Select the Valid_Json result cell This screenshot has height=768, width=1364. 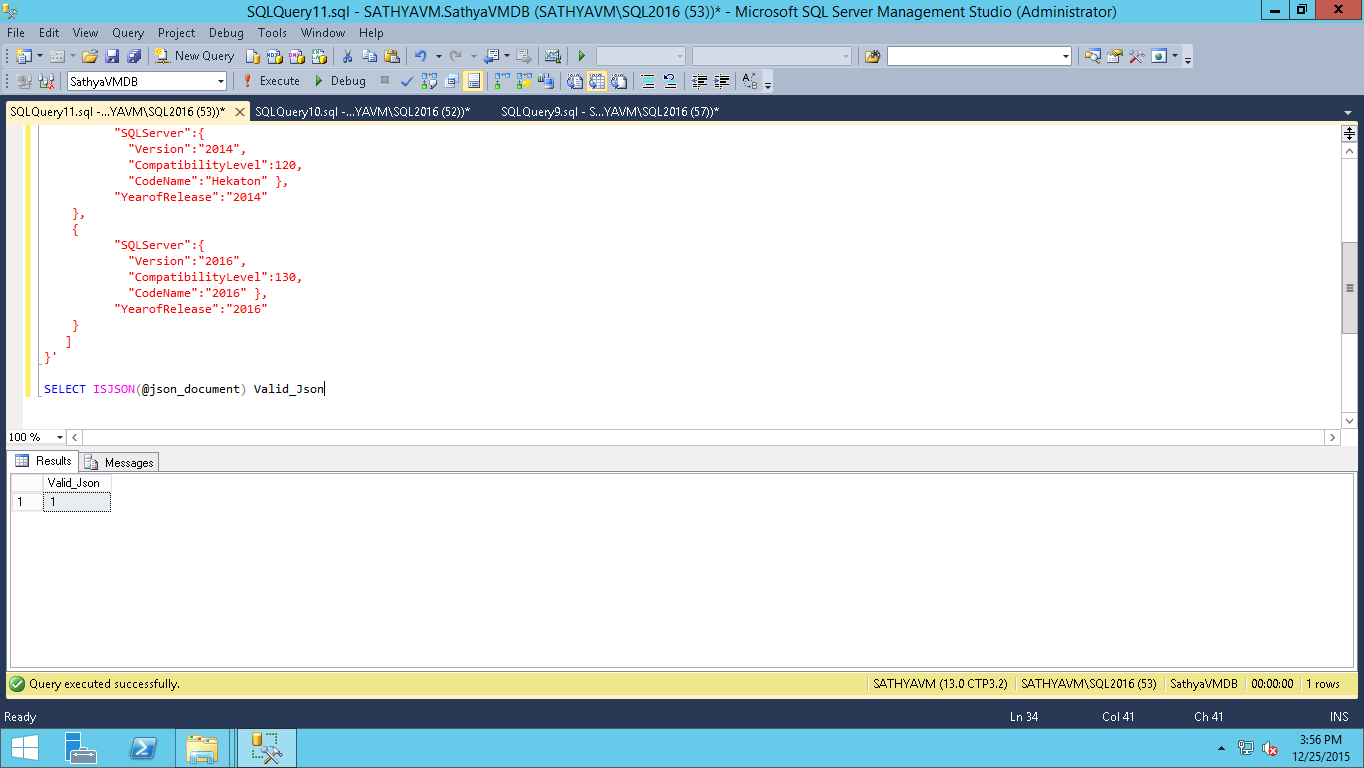76,501
